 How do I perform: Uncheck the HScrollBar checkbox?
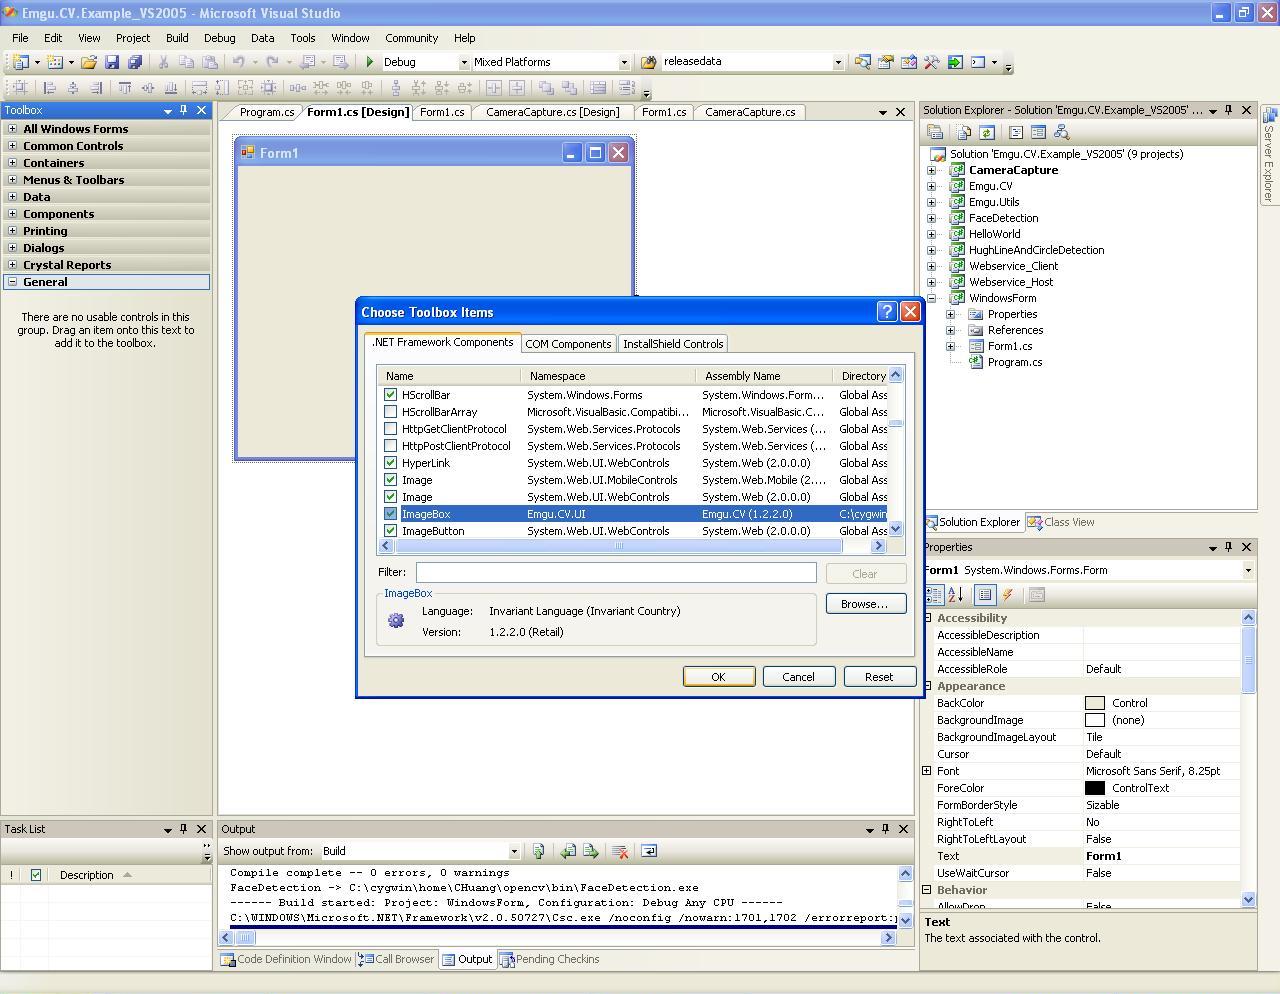pos(390,395)
